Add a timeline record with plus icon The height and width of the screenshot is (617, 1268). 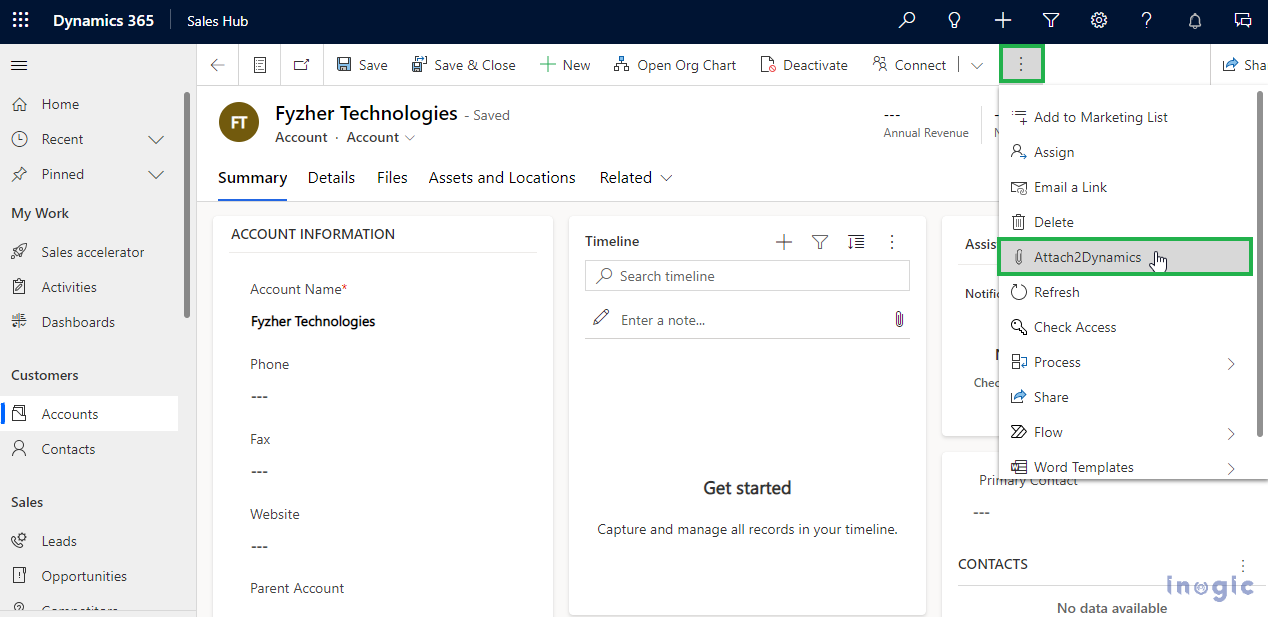[x=784, y=242]
